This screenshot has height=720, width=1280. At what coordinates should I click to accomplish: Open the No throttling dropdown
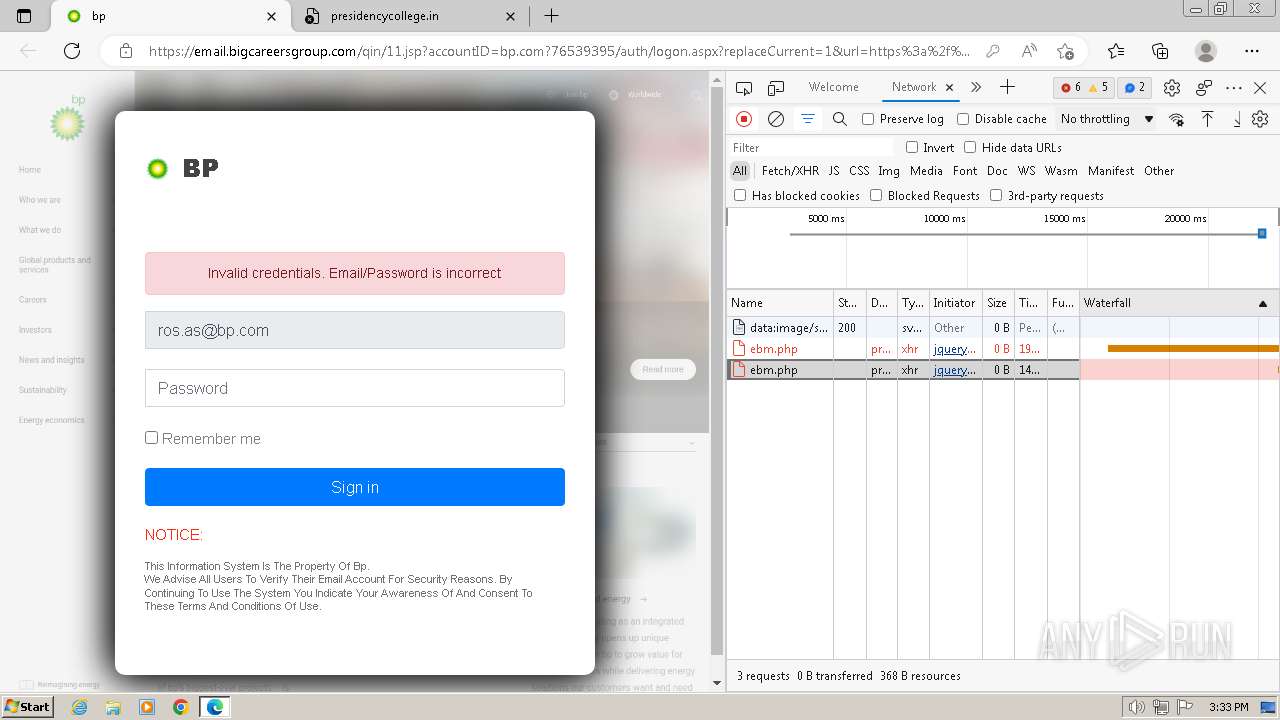click(1107, 119)
